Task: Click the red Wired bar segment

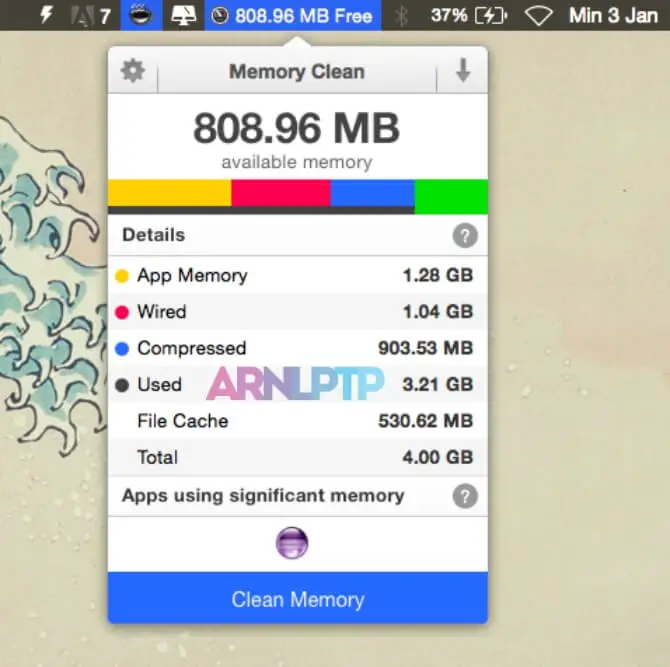Action: point(280,192)
